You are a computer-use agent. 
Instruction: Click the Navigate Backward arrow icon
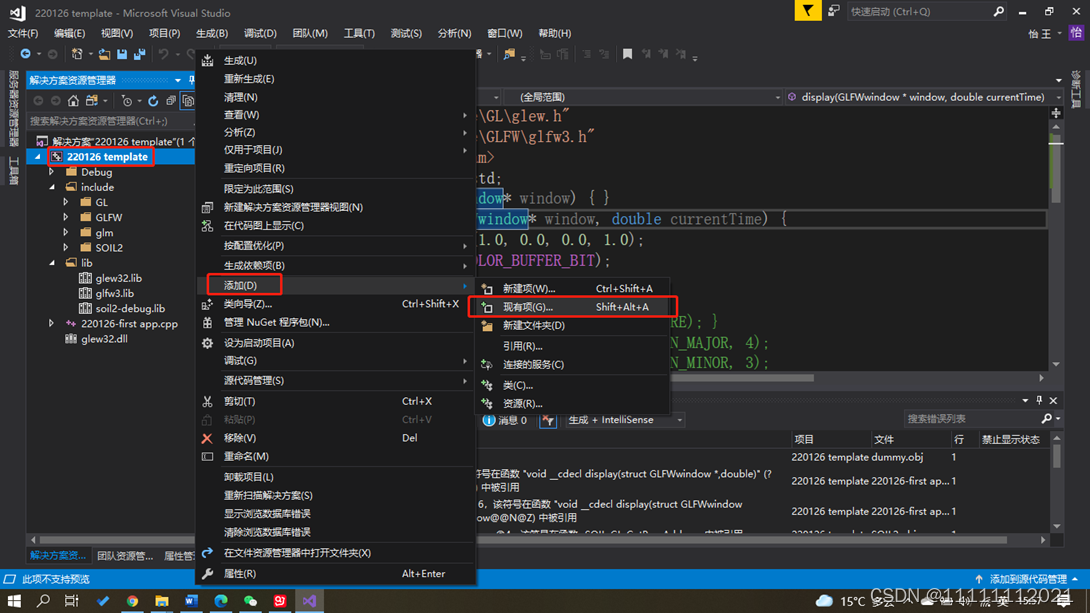[25, 55]
